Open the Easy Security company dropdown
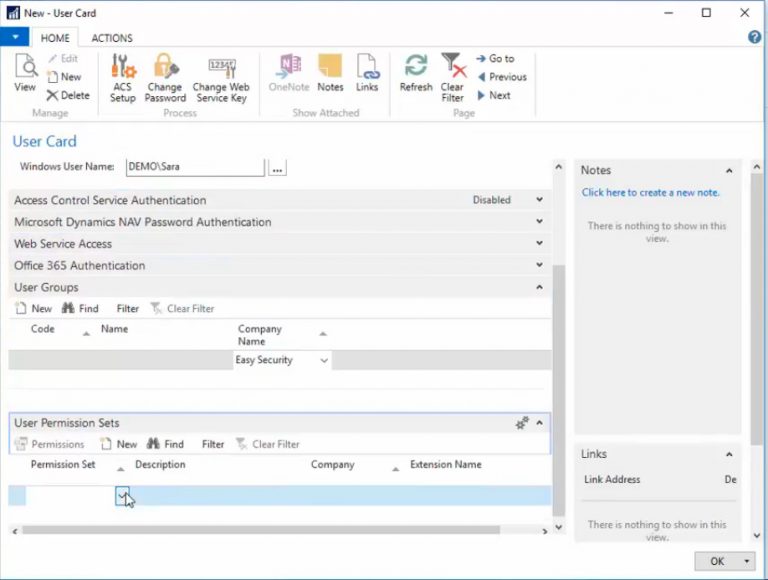The height and width of the screenshot is (580, 768). 324,361
